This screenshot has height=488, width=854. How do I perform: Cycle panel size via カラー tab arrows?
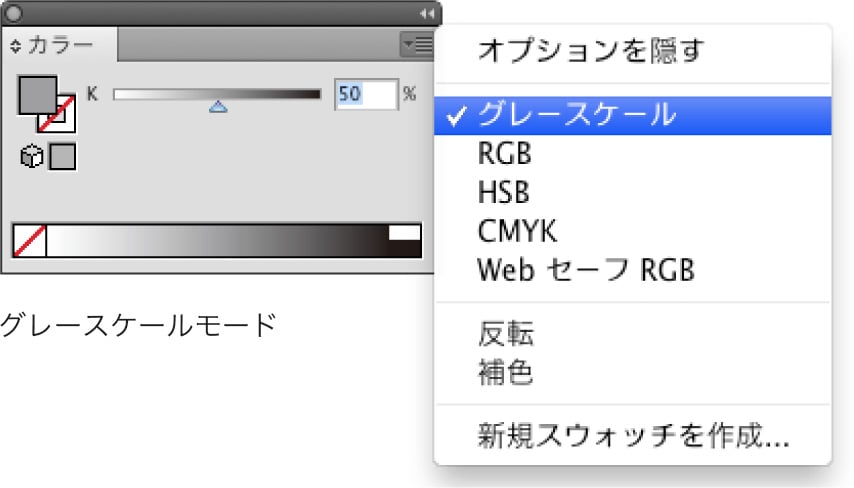[15, 46]
